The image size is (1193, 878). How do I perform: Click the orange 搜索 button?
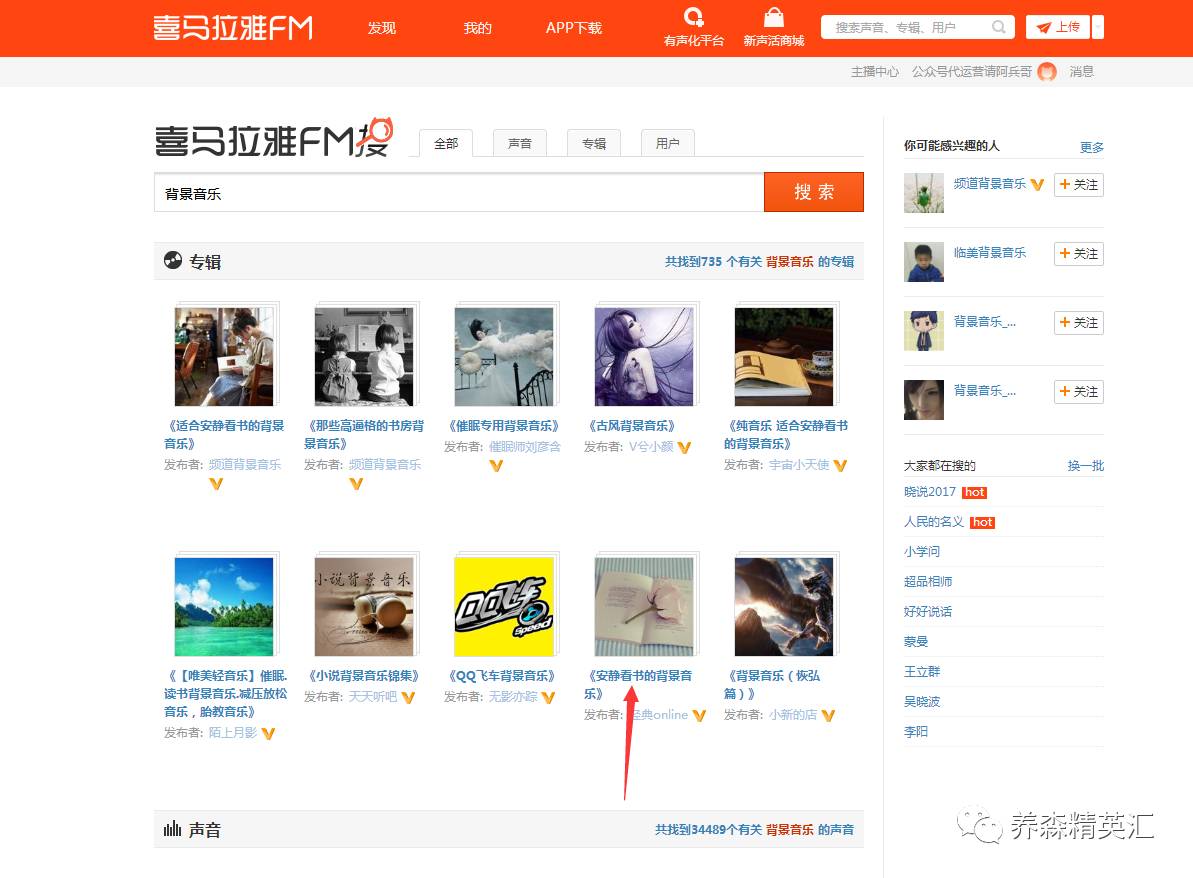pos(813,192)
